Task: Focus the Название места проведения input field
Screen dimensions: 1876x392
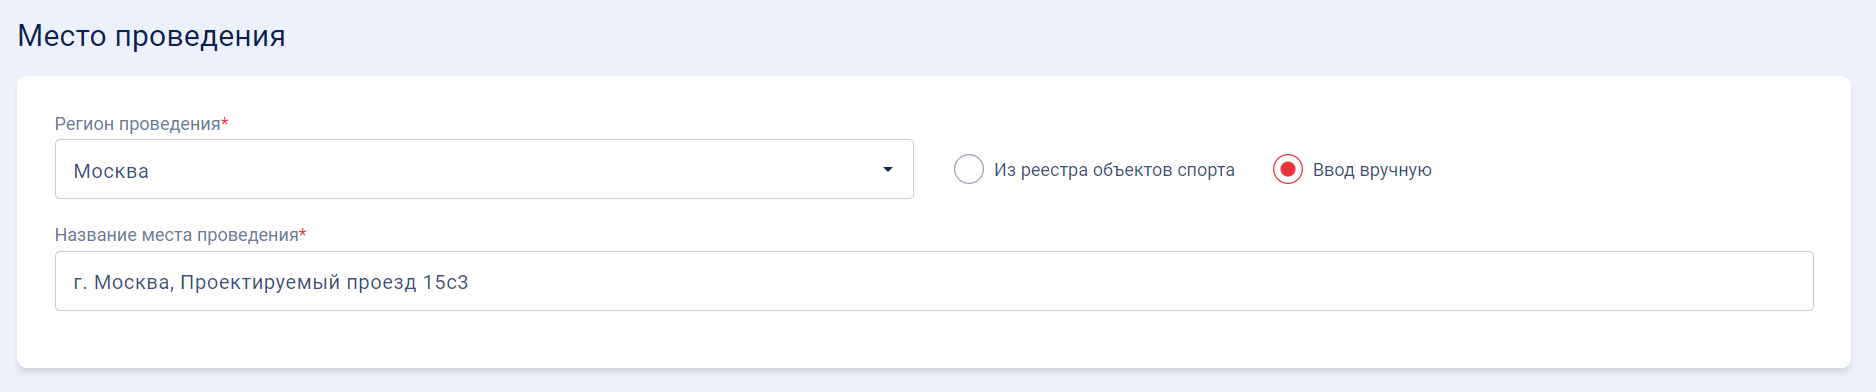Action: (x=934, y=281)
